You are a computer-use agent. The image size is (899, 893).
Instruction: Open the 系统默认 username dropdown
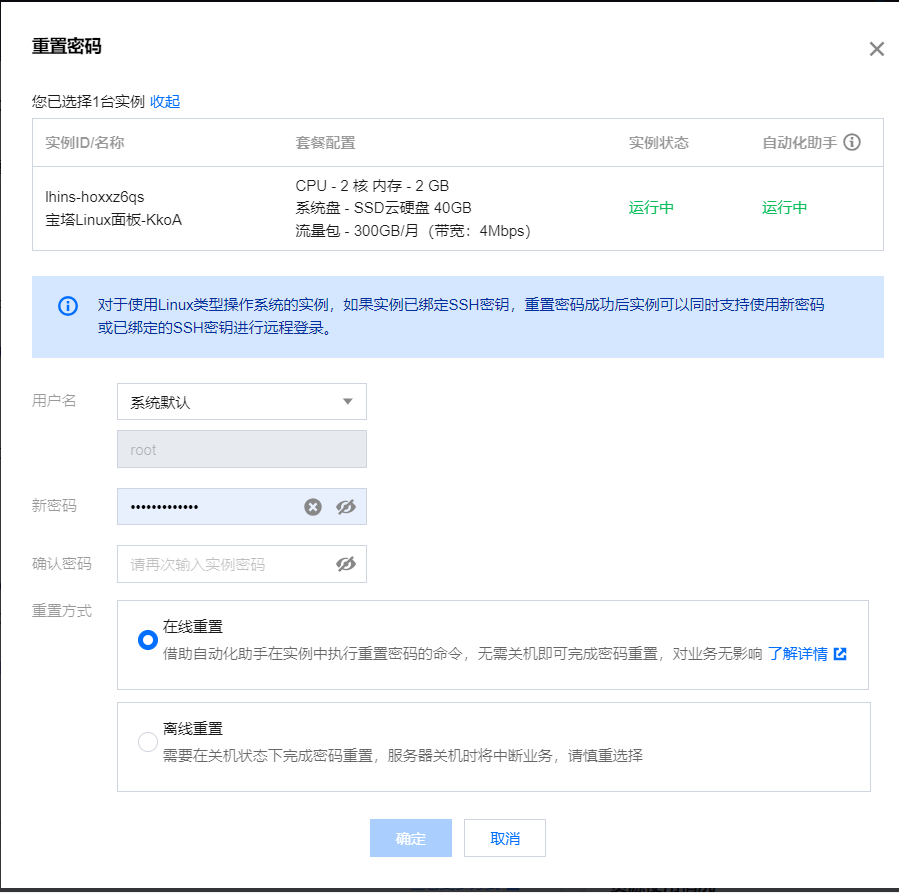[x=241, y=401]
